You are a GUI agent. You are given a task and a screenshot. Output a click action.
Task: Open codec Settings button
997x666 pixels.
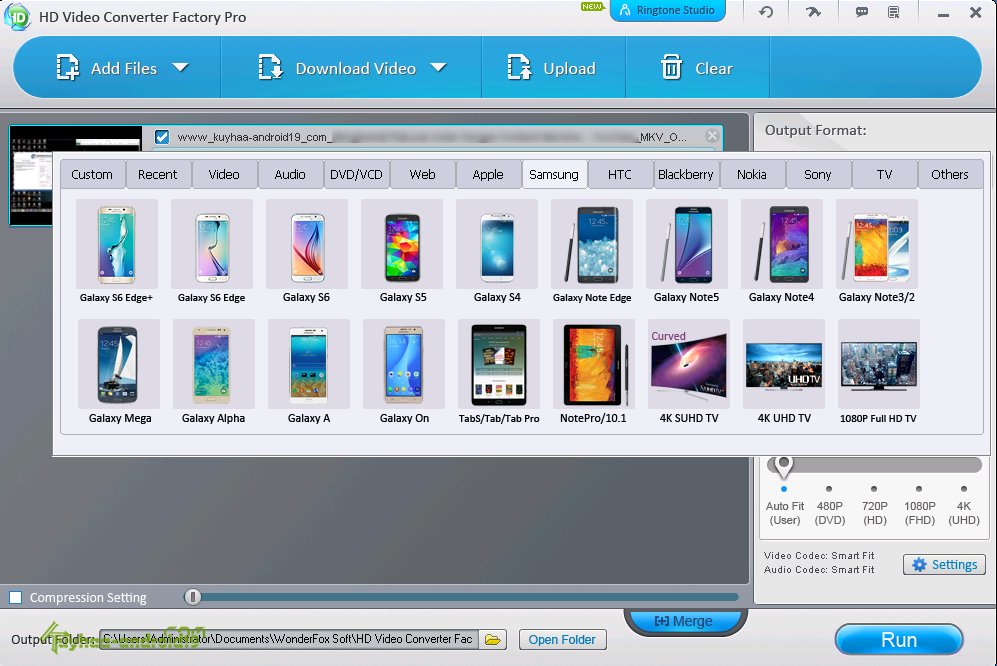tap(944, 565)
